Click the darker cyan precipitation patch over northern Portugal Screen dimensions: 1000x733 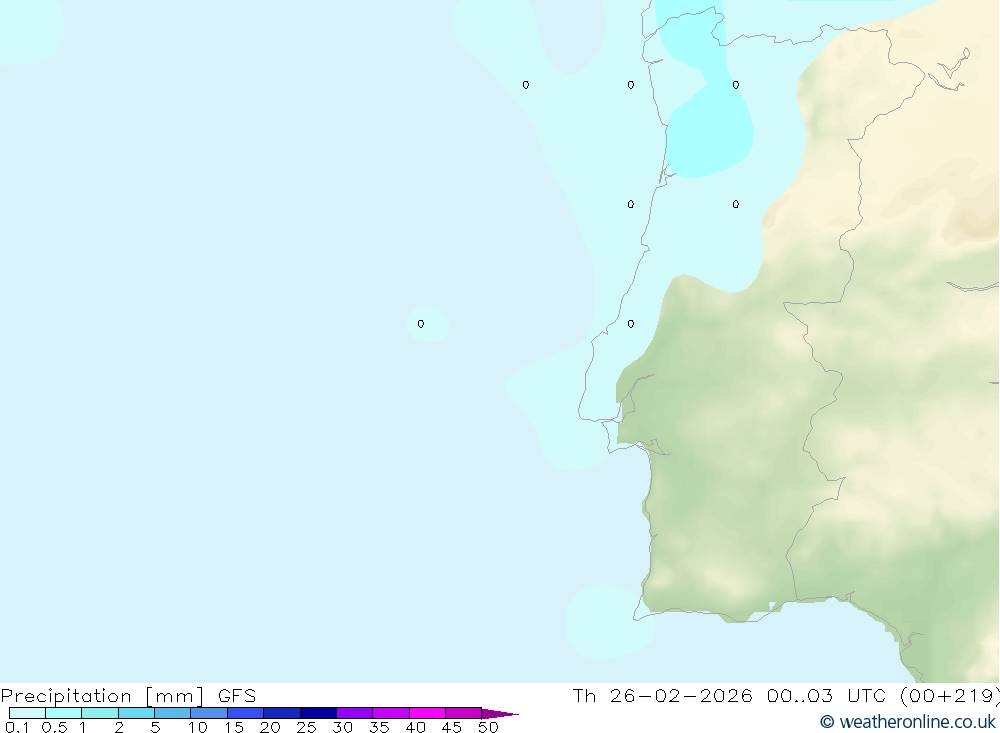click(x=709, y=133)
